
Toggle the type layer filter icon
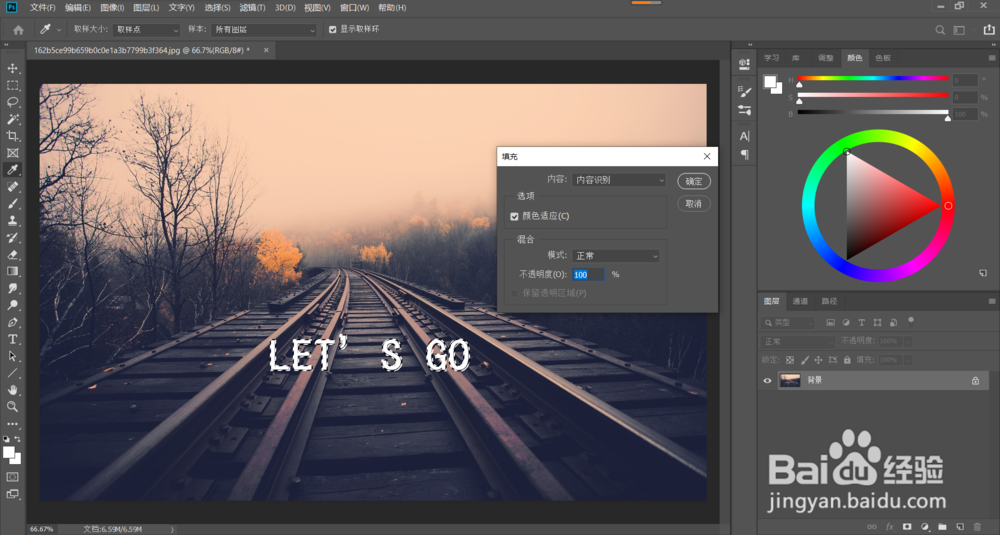coord(862,323)
